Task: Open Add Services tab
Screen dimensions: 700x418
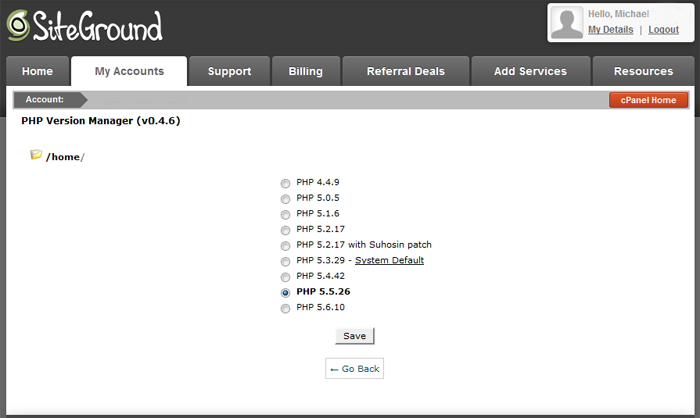Action: pyautogui.click(x=530, y=71)
